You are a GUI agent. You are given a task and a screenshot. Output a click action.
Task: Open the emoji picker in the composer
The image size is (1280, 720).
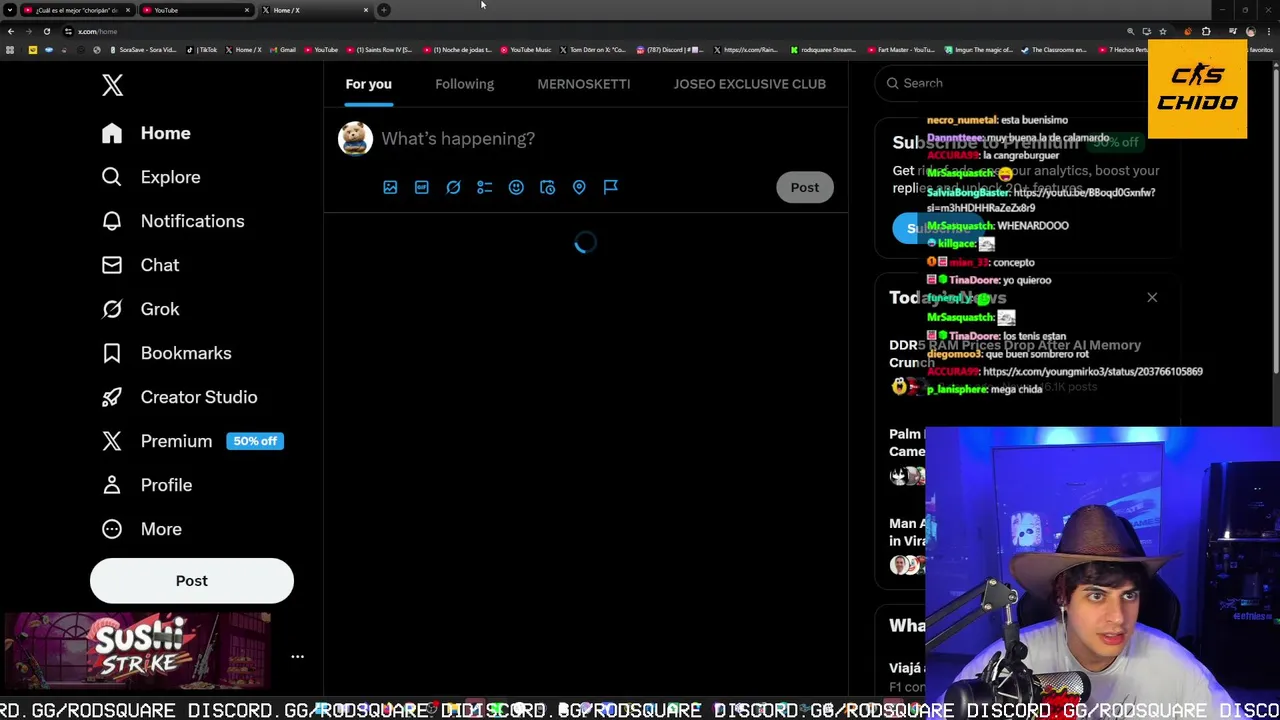click(516, 187)
